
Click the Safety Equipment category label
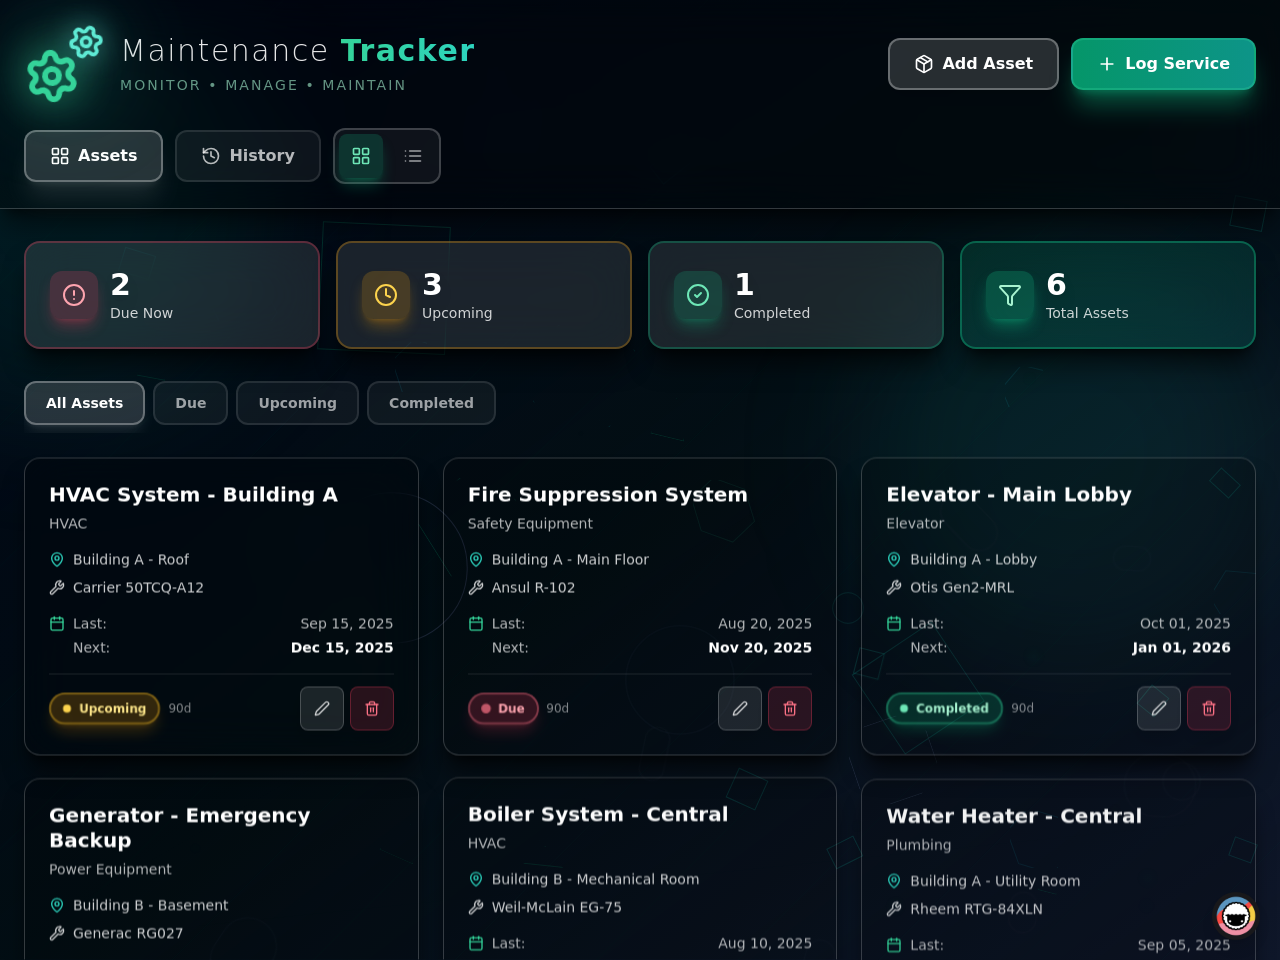[x=530, y=524]
